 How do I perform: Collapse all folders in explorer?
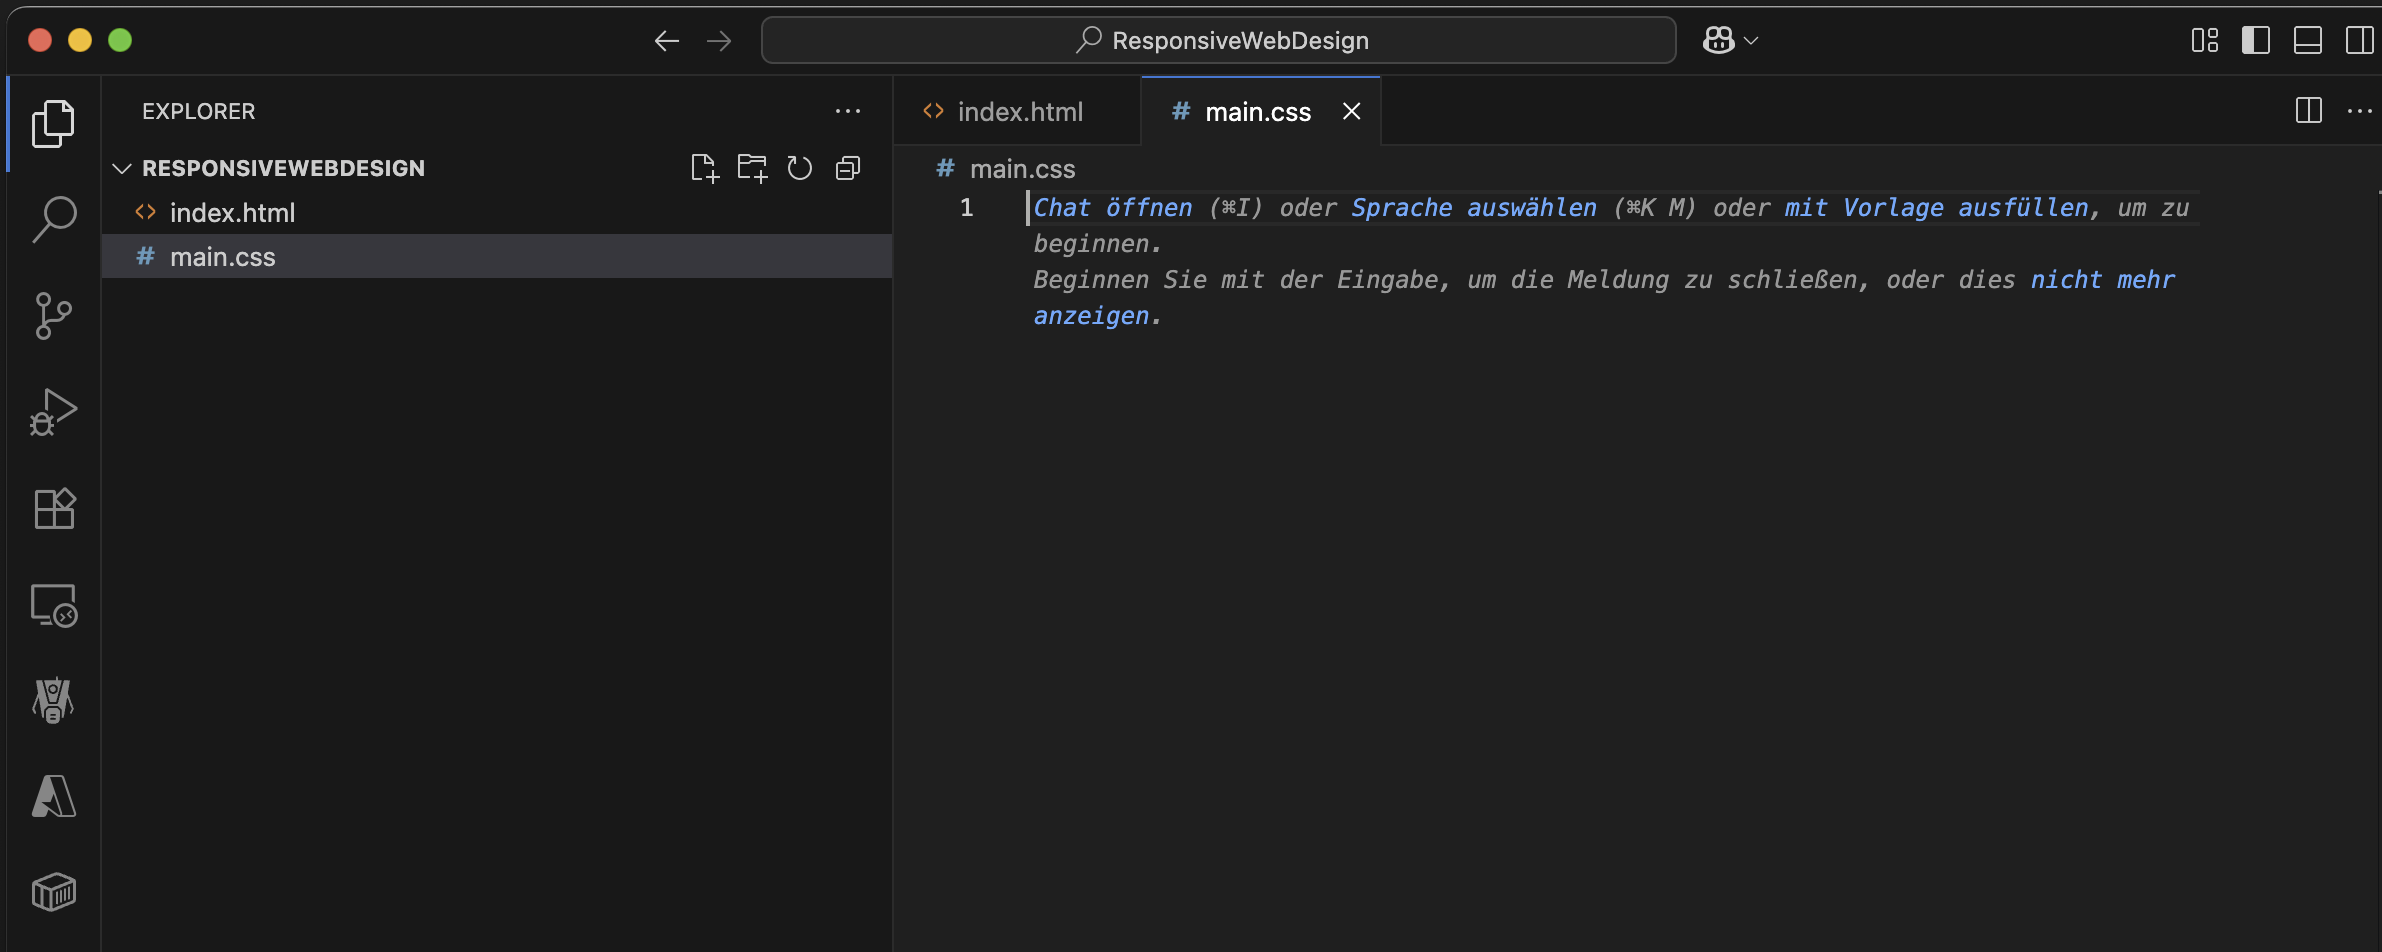point(848,168)
